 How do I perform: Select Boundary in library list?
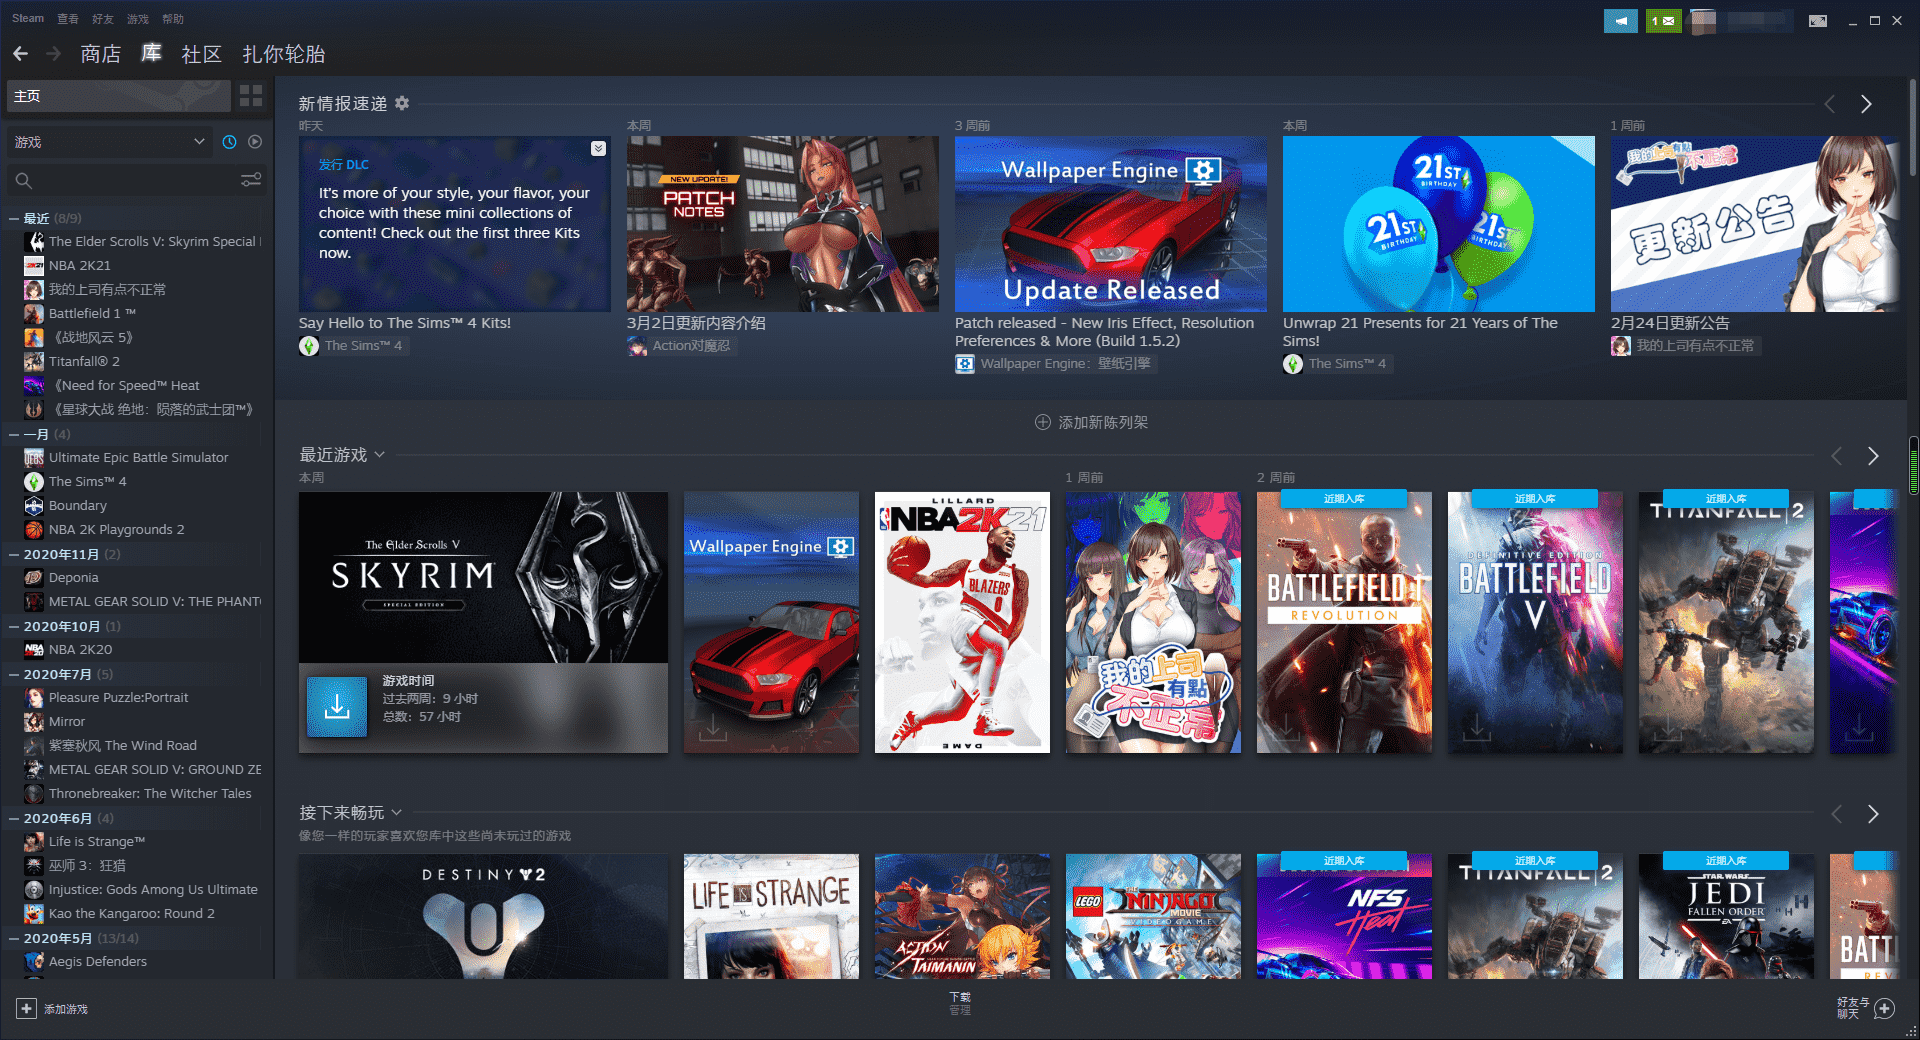77,505
